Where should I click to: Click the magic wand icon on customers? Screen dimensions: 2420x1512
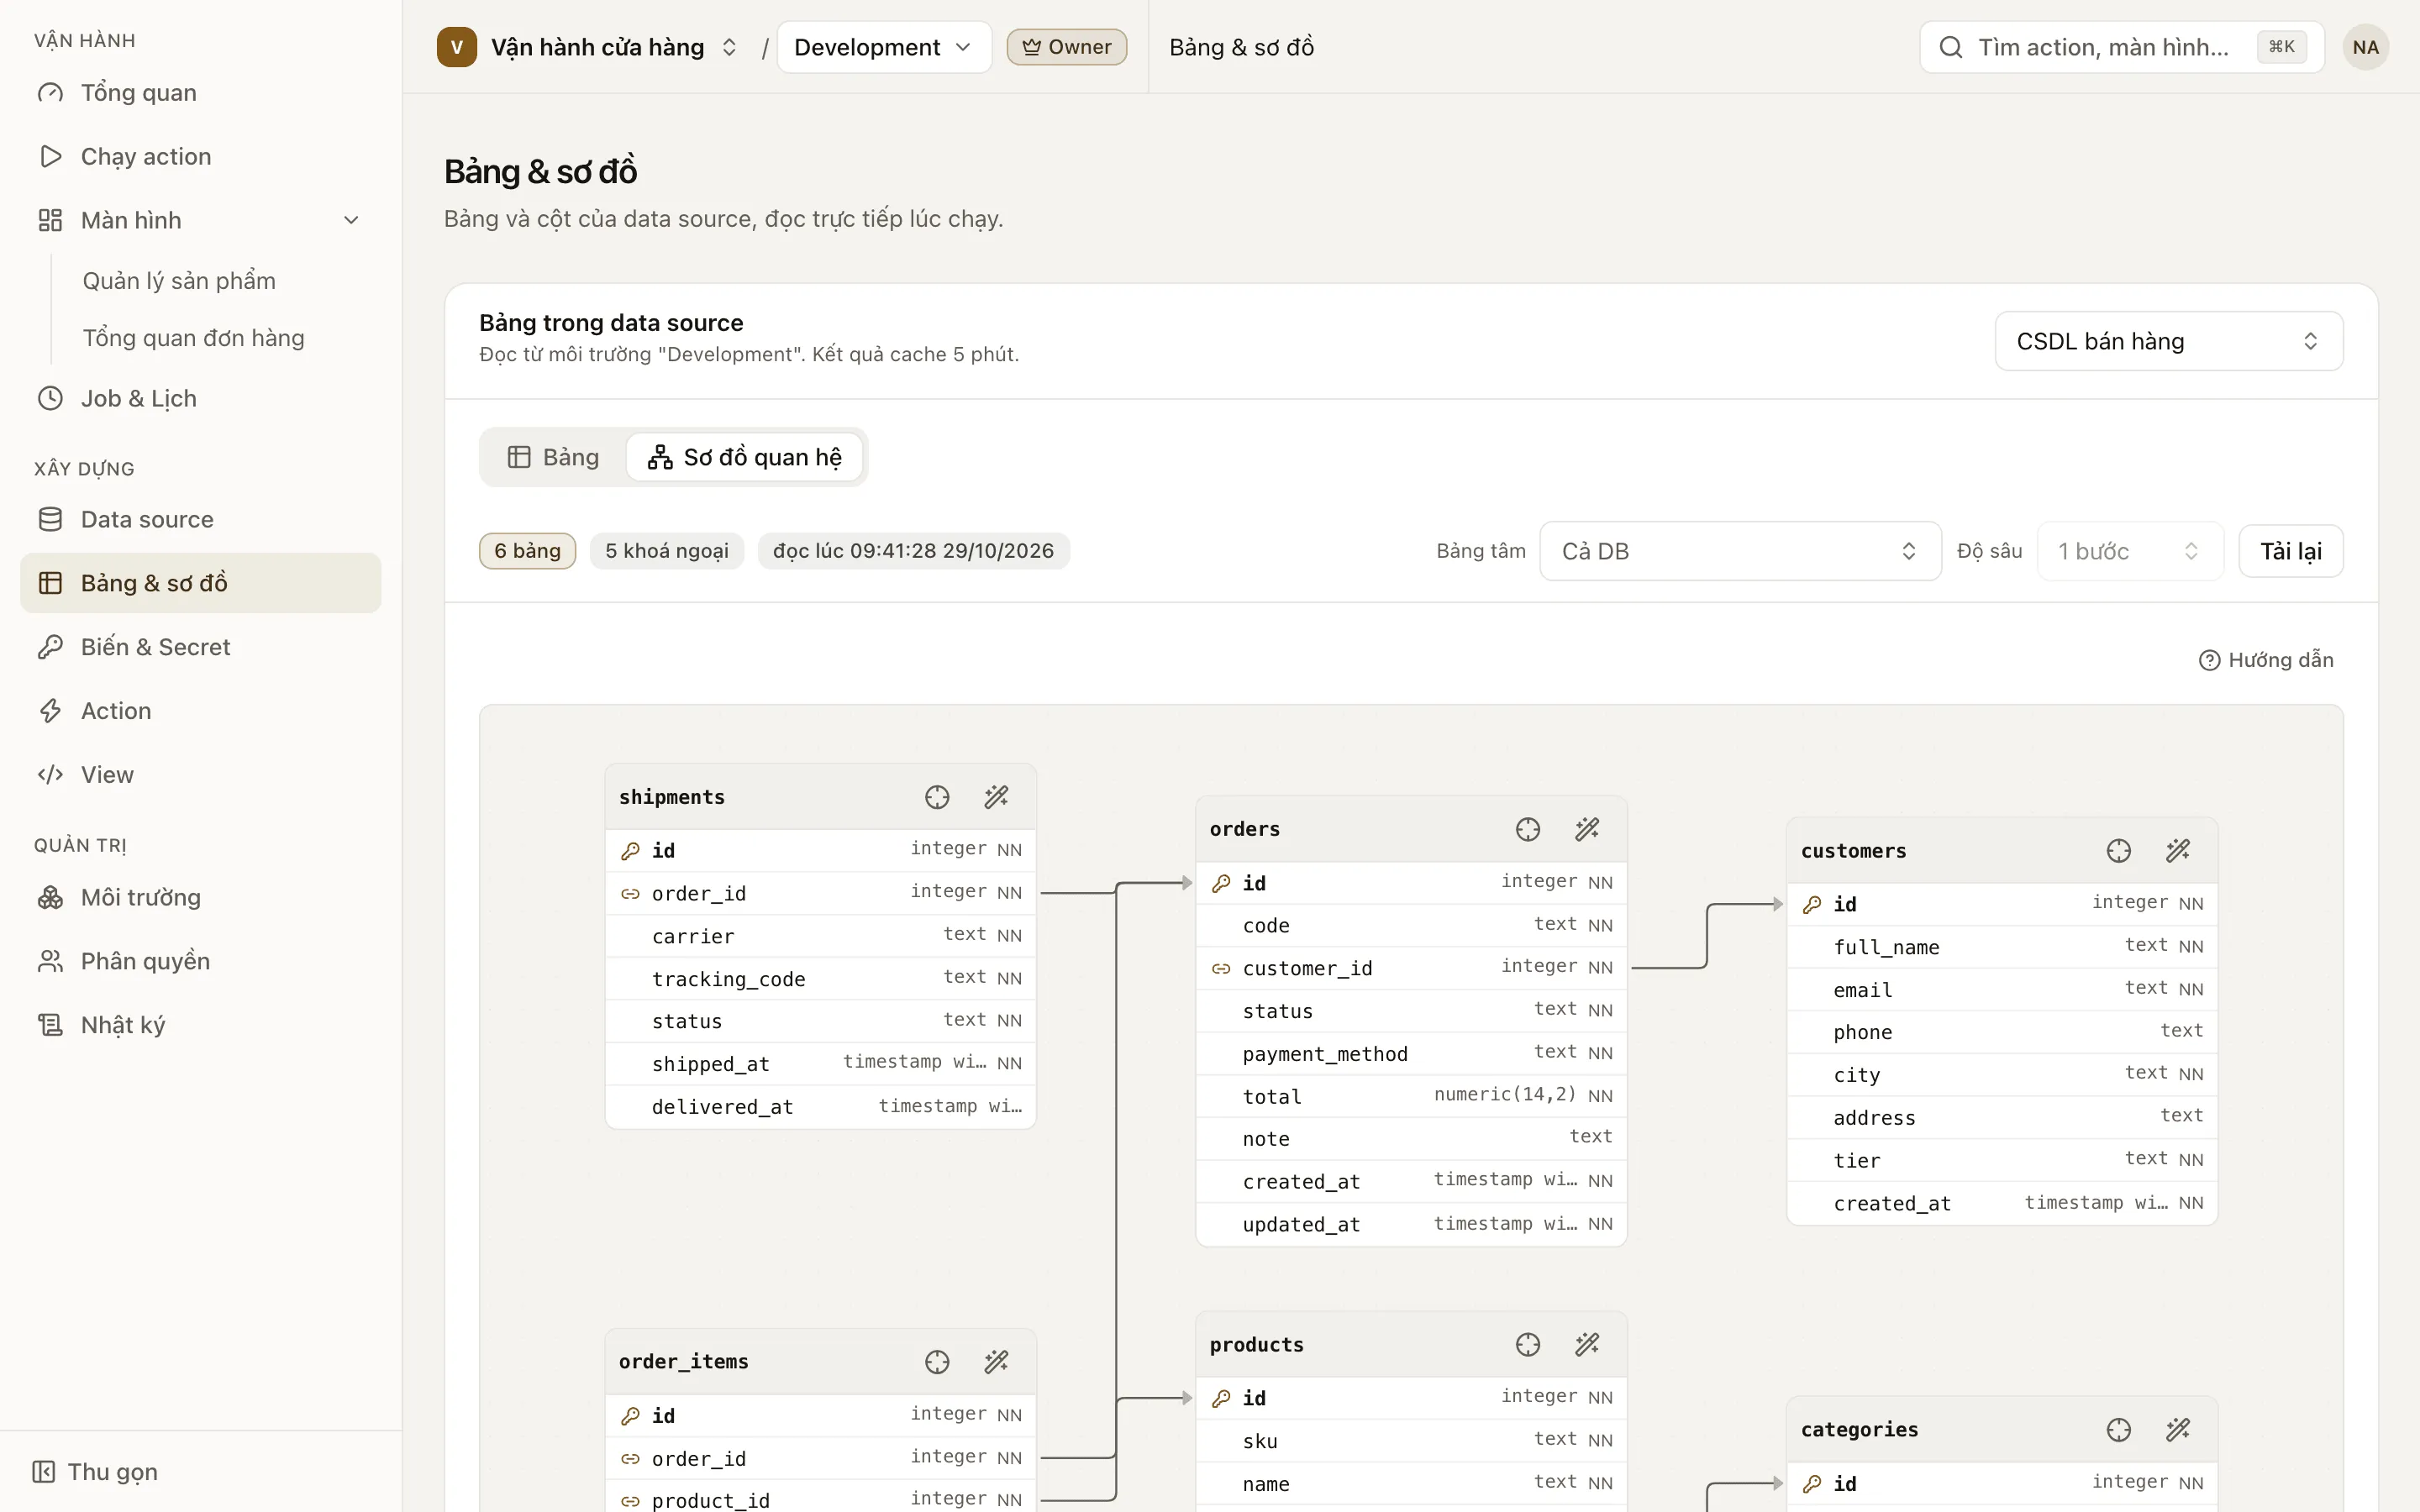pos(2178,851)
